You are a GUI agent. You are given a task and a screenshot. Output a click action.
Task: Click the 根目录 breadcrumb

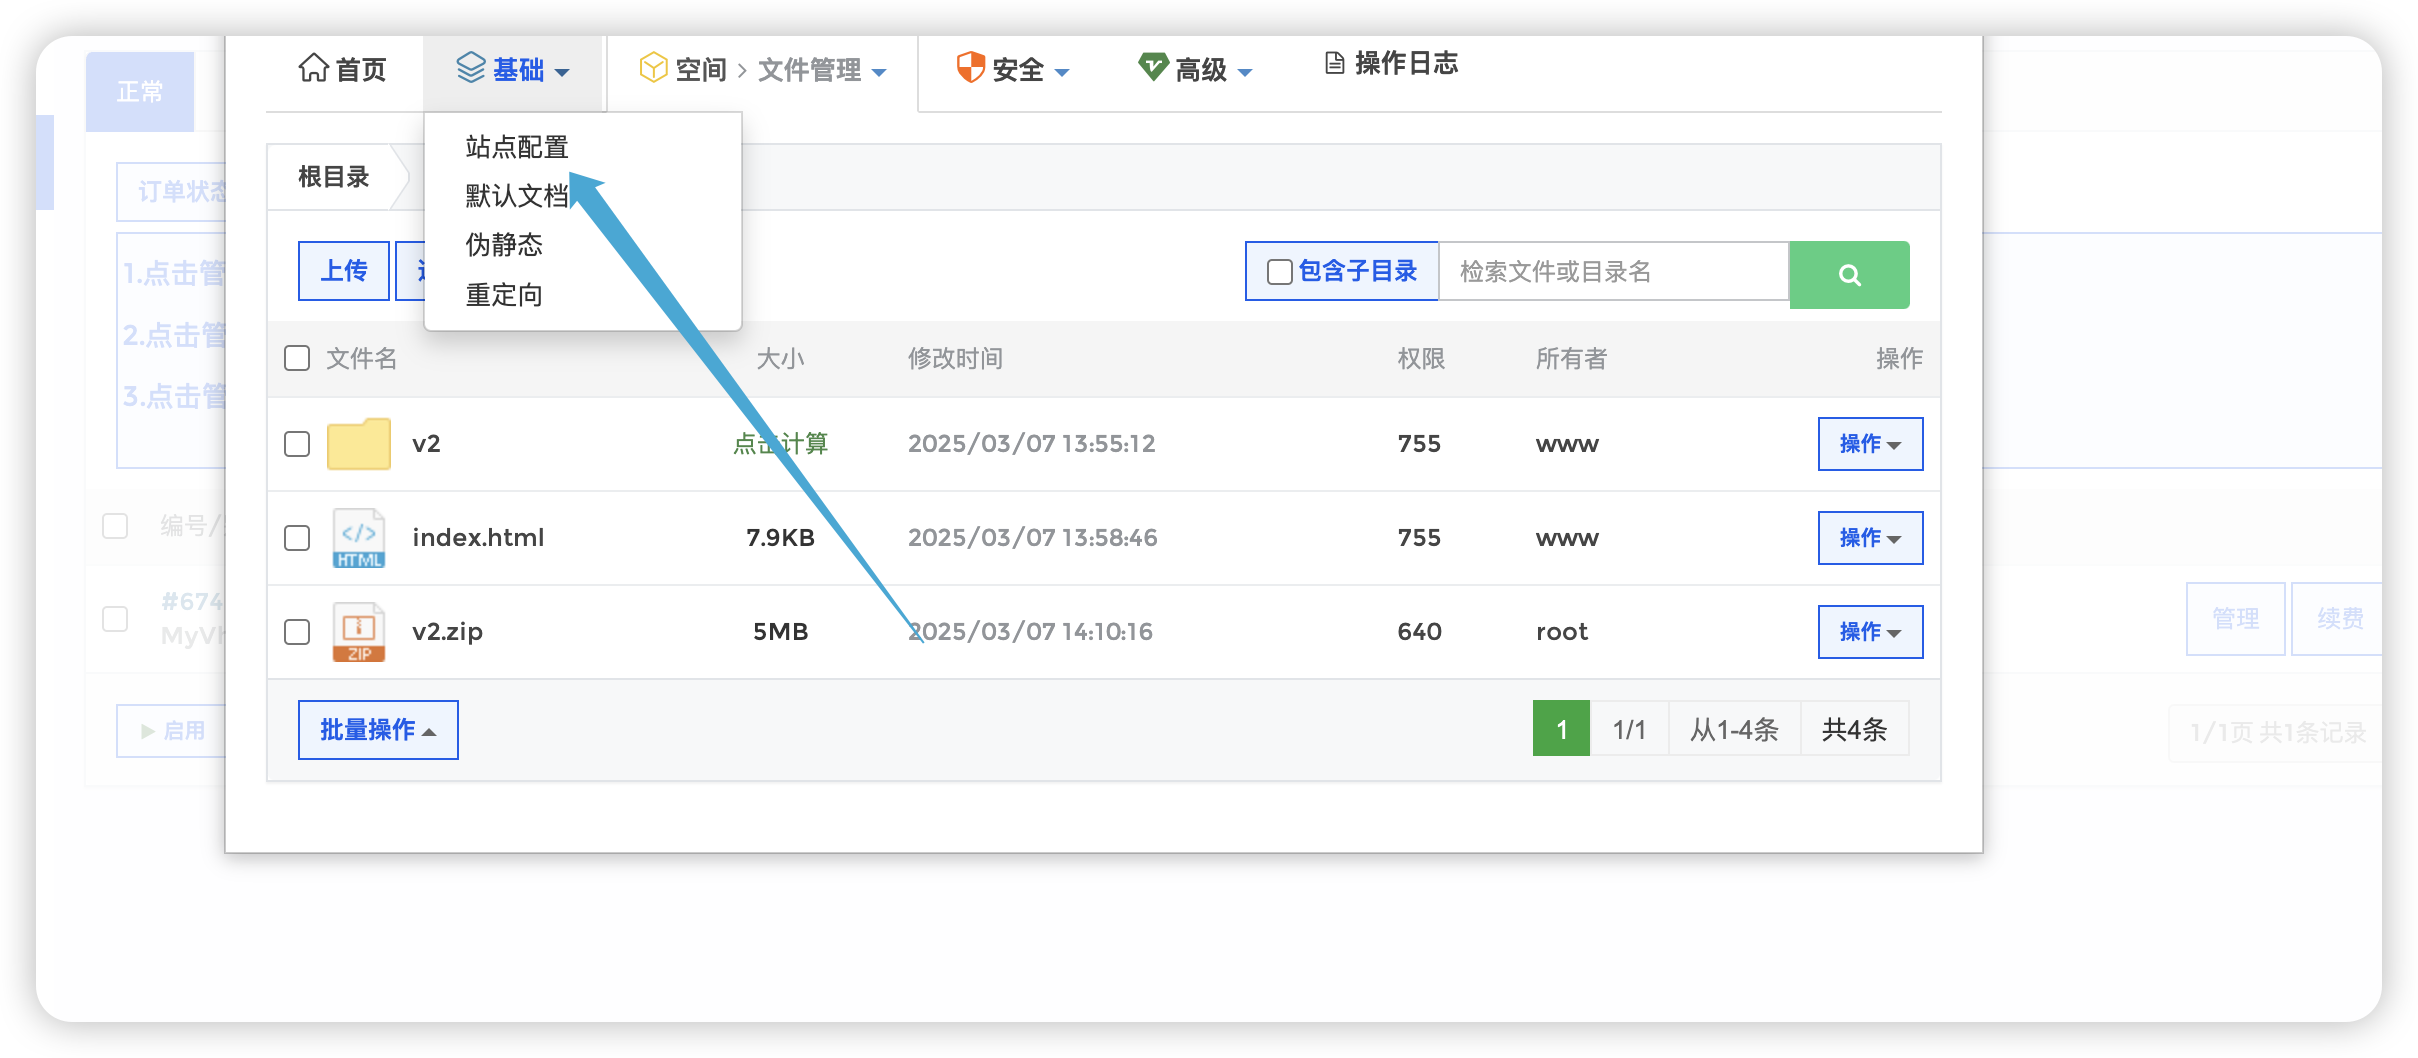coord(334,177)
